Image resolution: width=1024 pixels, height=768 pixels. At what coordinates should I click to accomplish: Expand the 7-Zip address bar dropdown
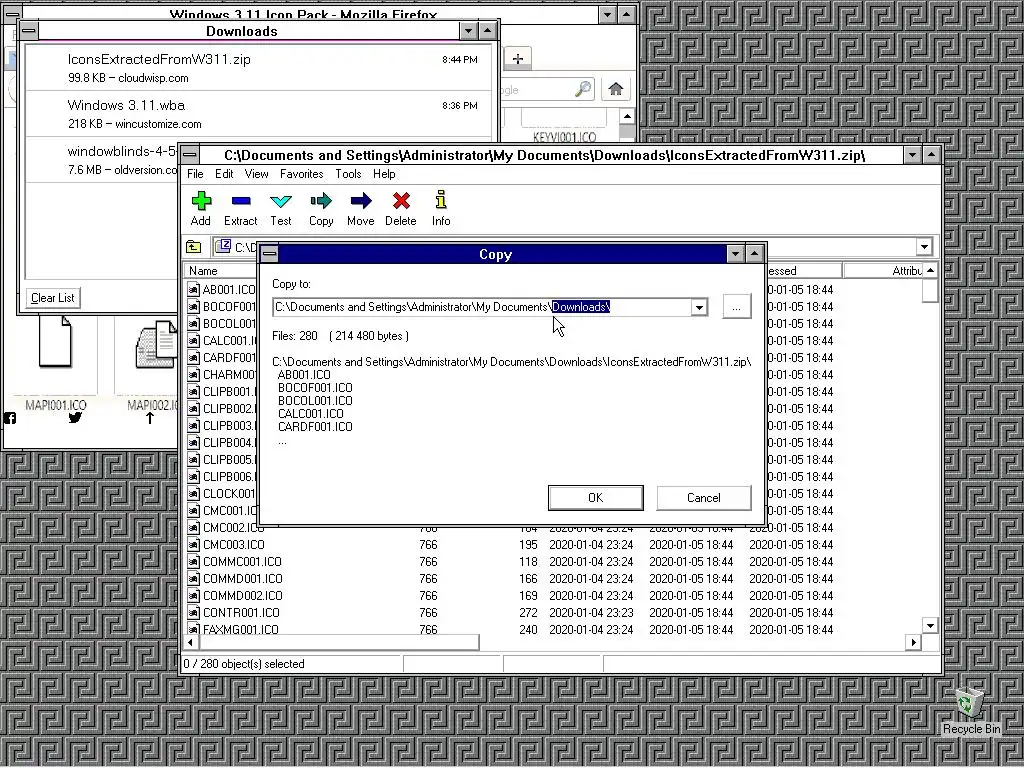[924, 247]
